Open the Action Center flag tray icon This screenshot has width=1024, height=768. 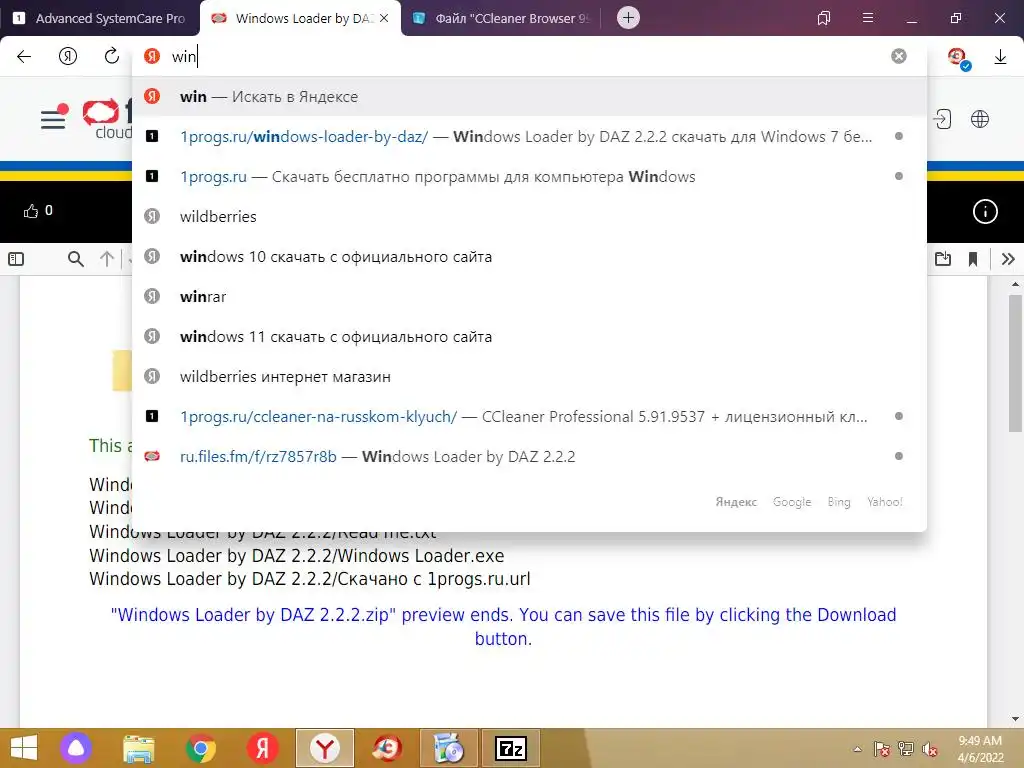coord(881,749)
